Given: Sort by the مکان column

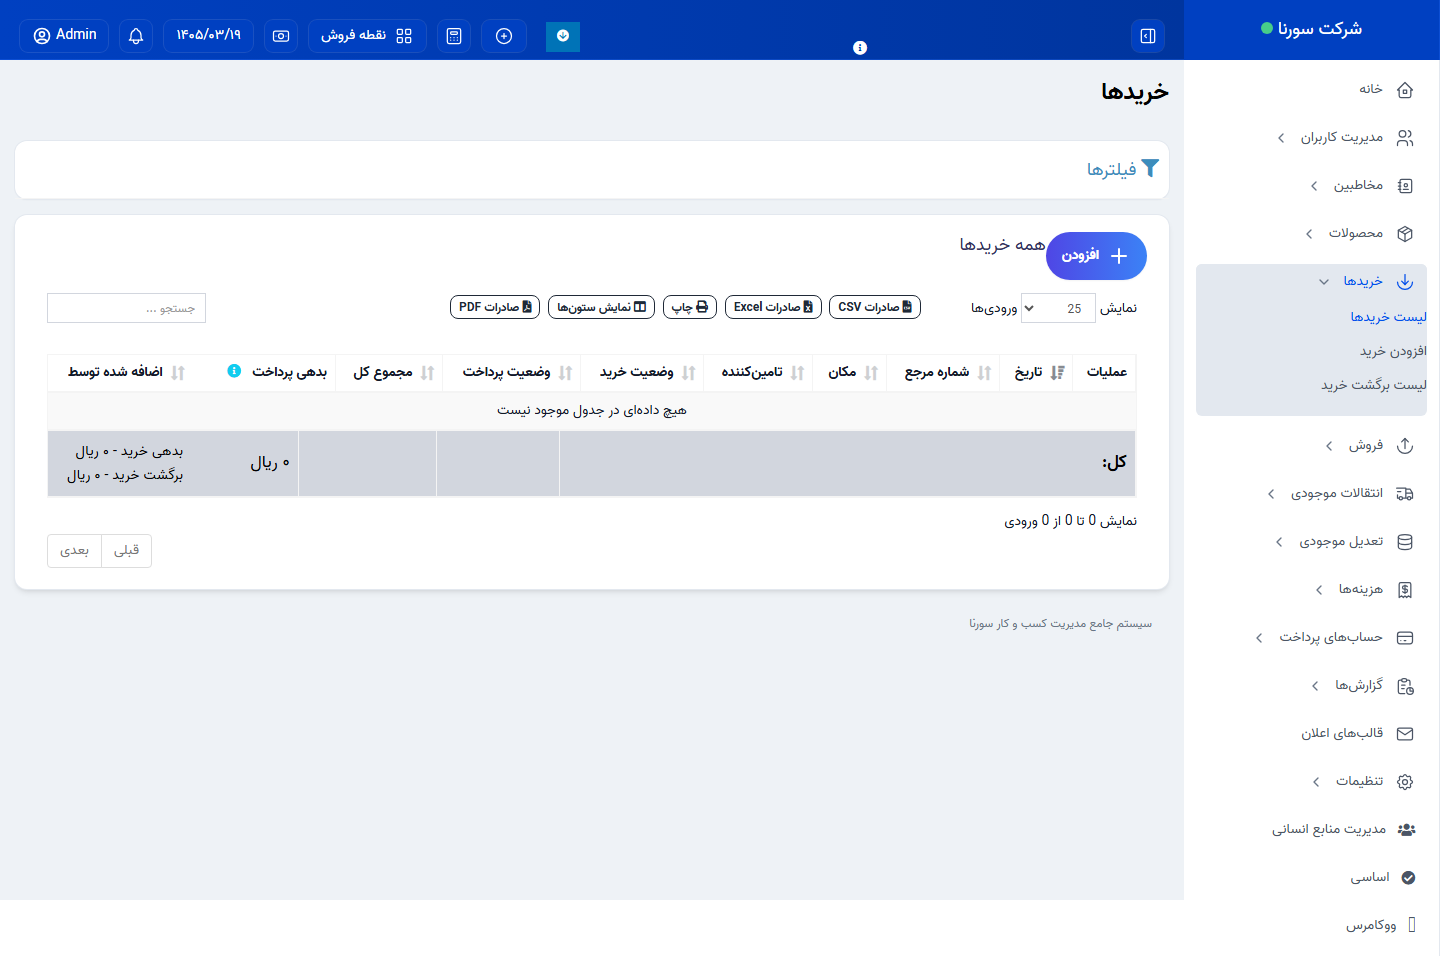Looking at the screenshot, I should [850, 372].
